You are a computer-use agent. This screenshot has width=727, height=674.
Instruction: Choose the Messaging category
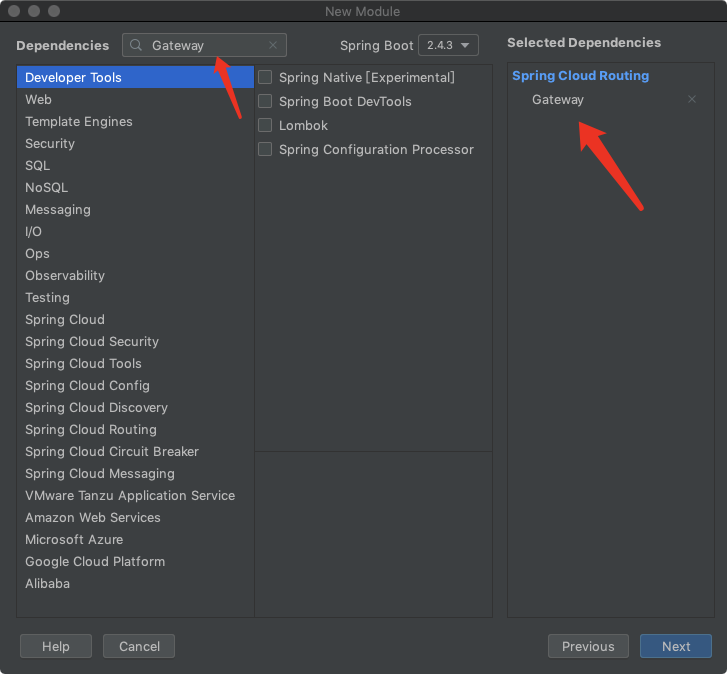(135, 210)
